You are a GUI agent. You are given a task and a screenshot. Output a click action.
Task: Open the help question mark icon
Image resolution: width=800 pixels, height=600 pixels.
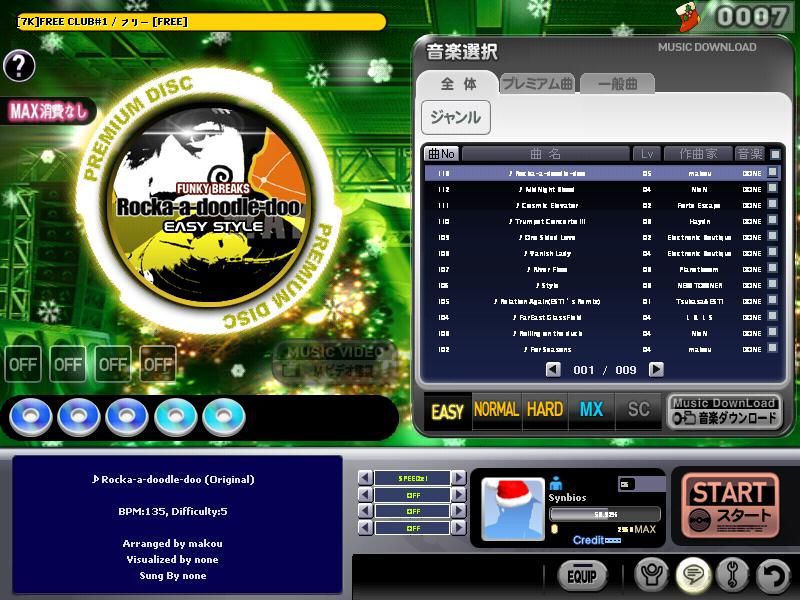(x=19, y=66)
